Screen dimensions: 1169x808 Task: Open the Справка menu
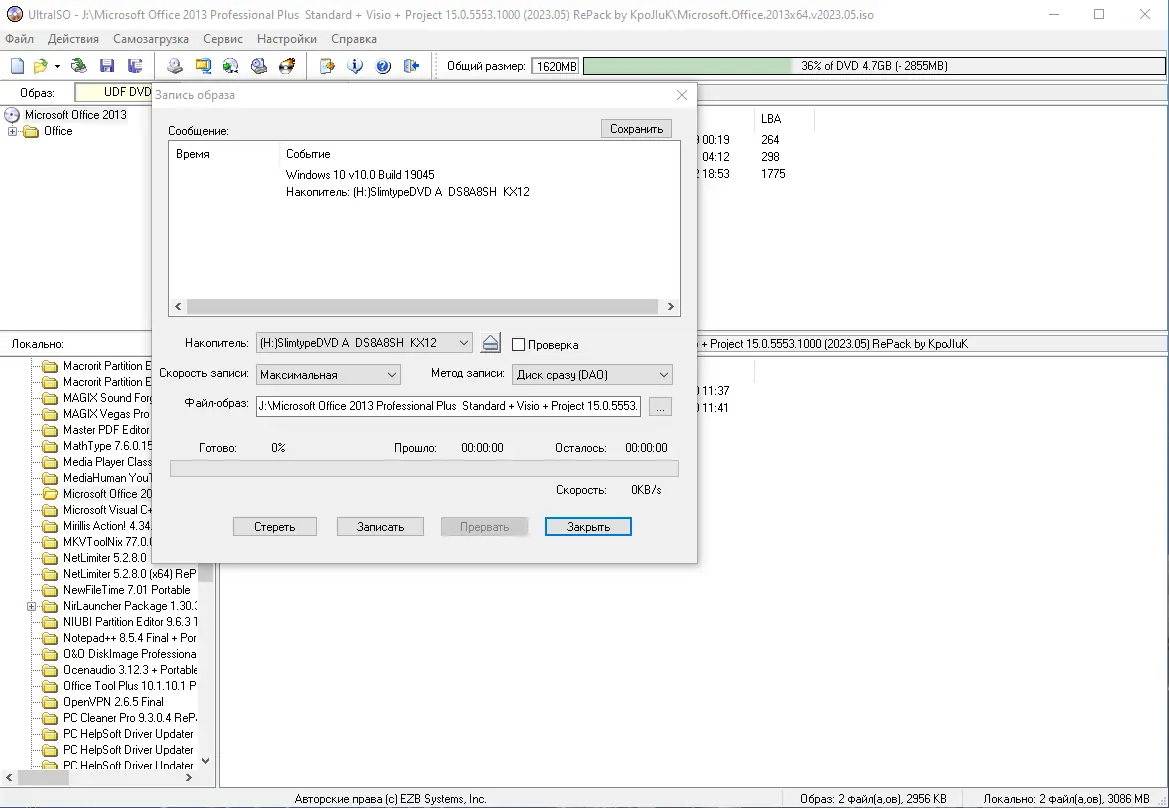[x=353, y=39]
